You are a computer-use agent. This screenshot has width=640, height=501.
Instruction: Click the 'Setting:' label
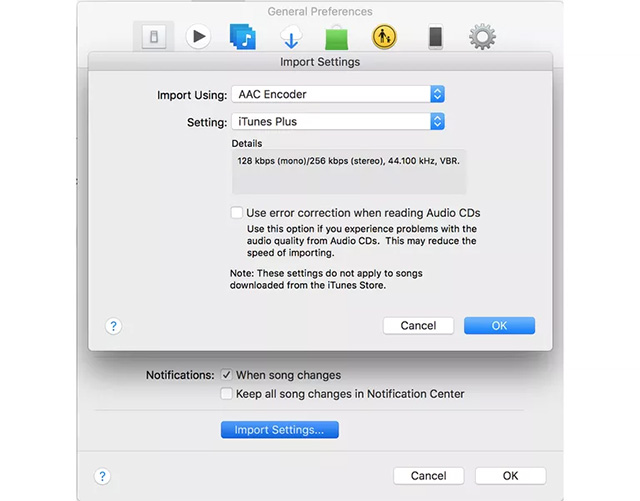click(x=207, y=122)
